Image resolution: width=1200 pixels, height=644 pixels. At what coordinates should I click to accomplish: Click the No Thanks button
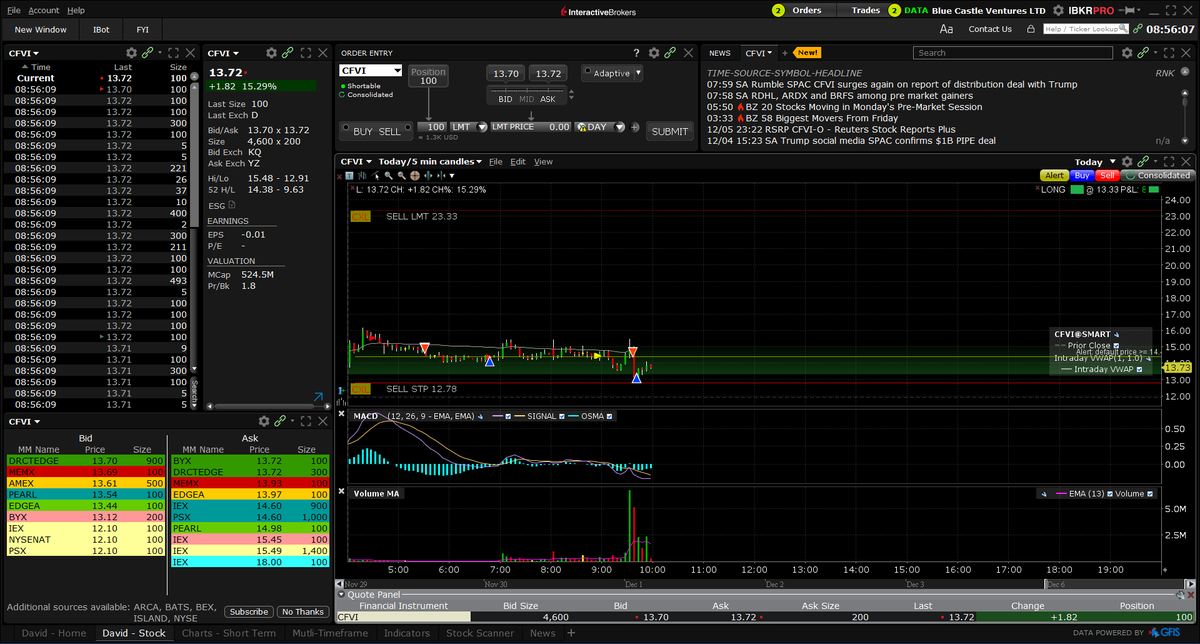pos(302,611)
